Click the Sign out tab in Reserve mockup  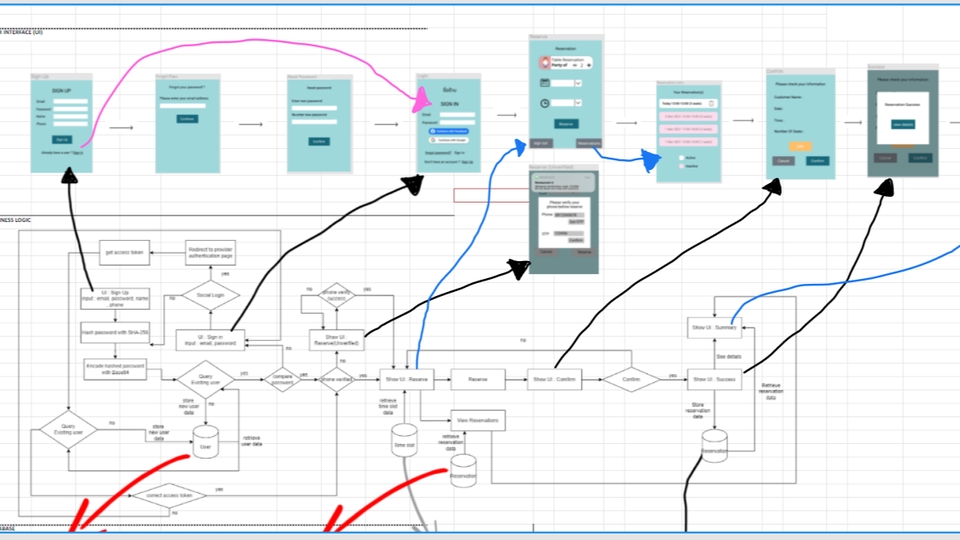(541, 143)
